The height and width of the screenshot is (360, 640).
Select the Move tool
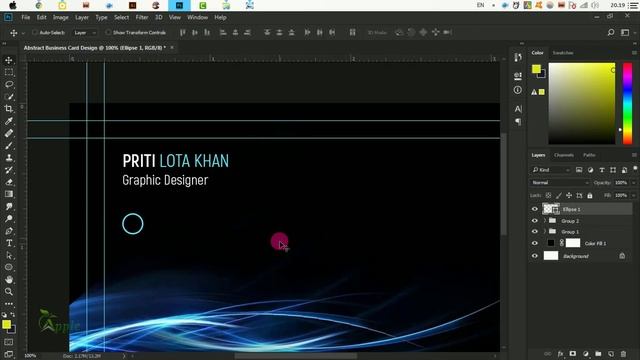9,60
